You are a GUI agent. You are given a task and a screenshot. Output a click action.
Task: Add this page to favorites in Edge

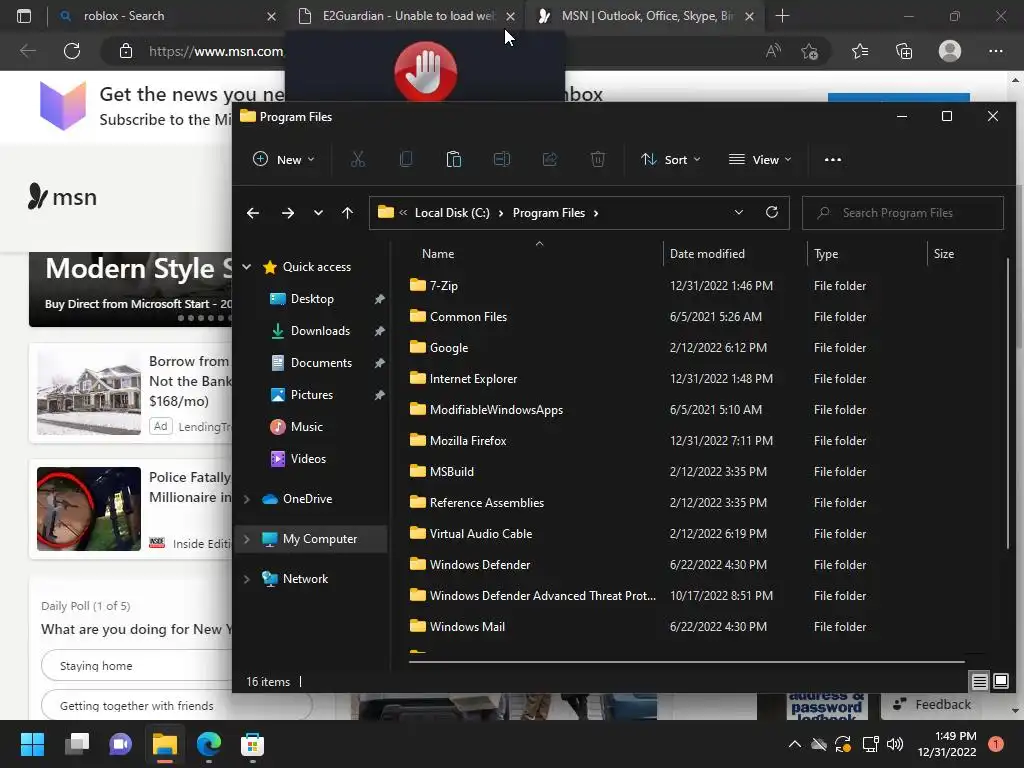pos(810,51)
